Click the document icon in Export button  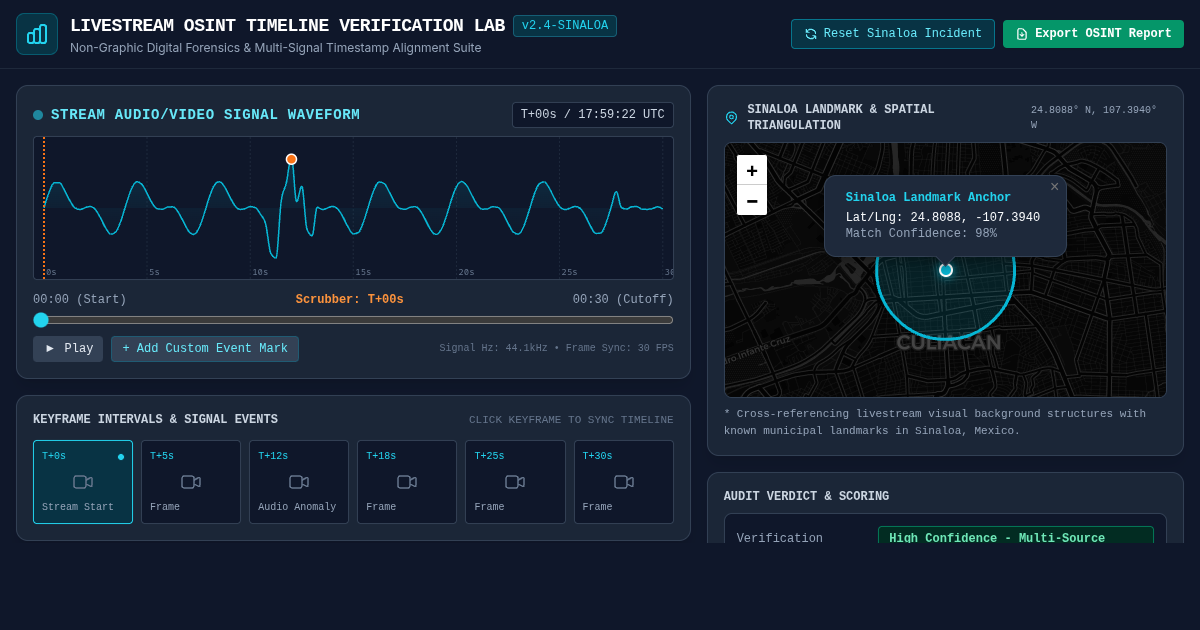click(x=1022, y=34)
